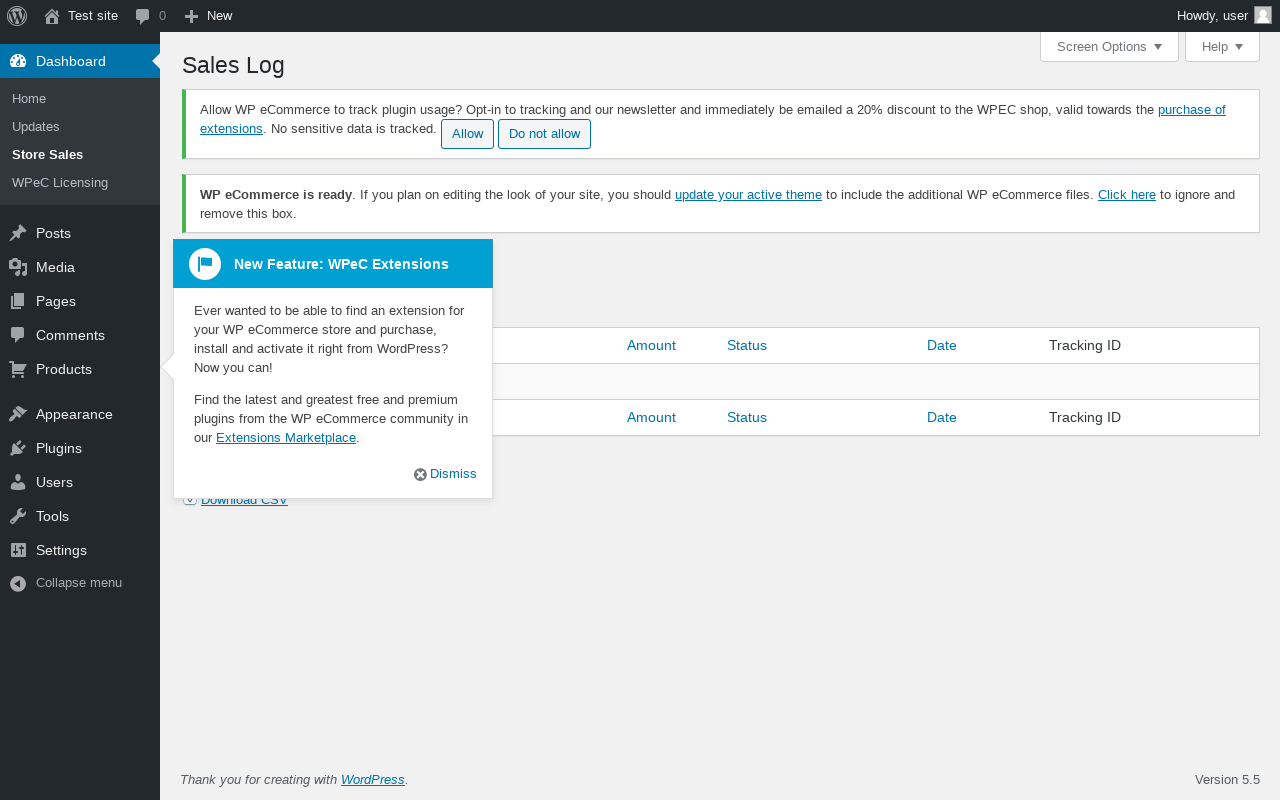
Task: Click the WordPress logo icon
Action: [x=17, y=16]
